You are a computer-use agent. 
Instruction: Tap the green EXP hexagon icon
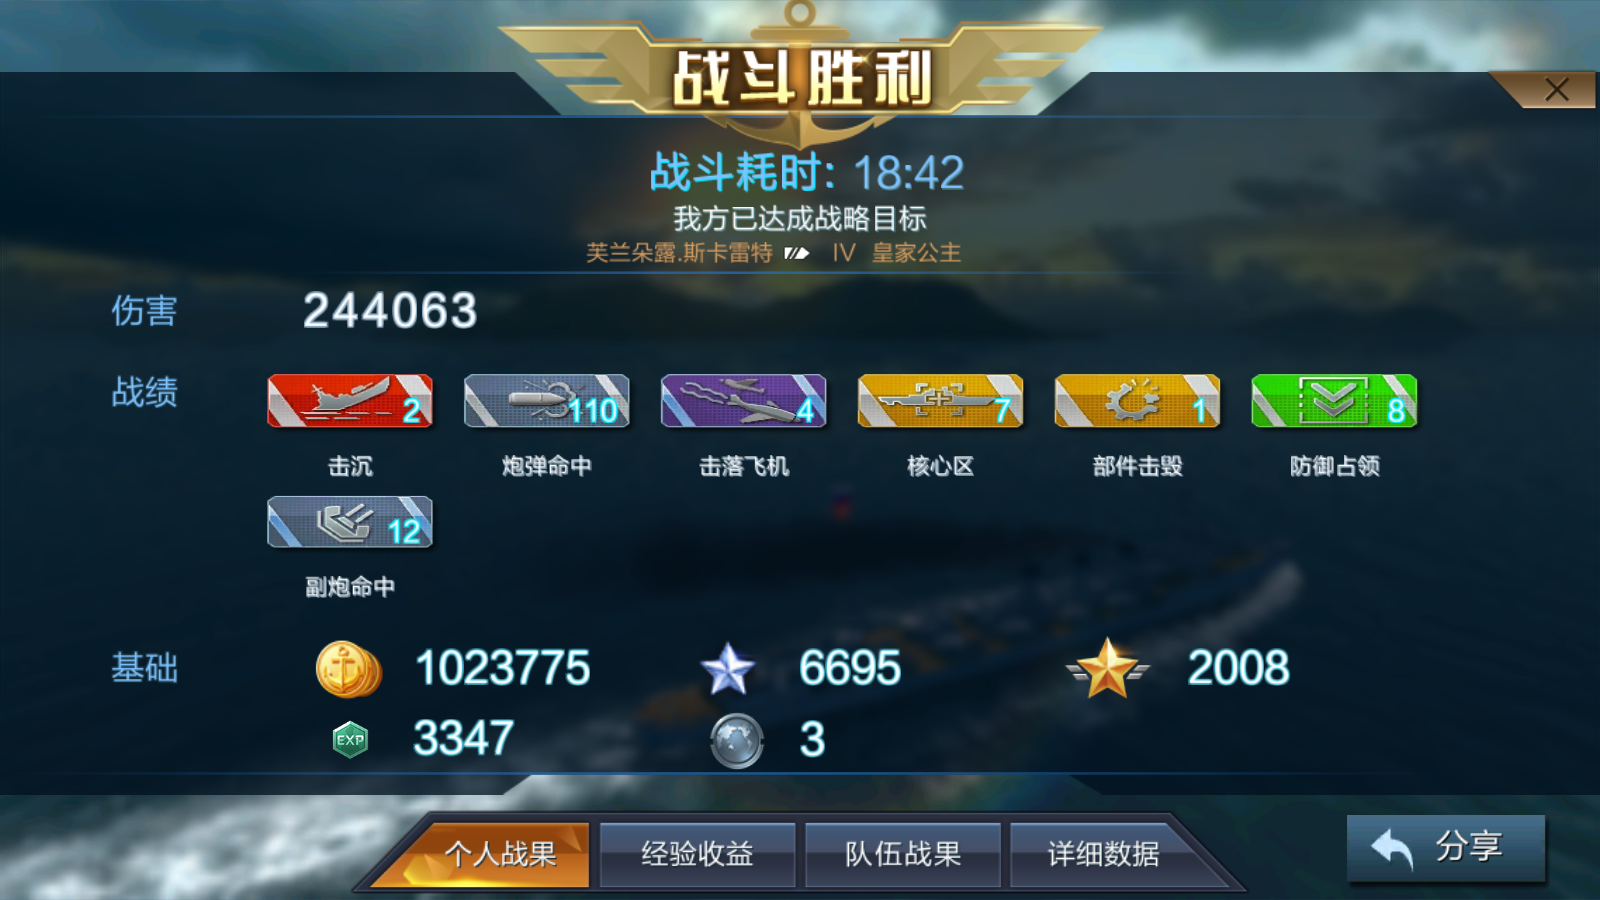(350, 740)
